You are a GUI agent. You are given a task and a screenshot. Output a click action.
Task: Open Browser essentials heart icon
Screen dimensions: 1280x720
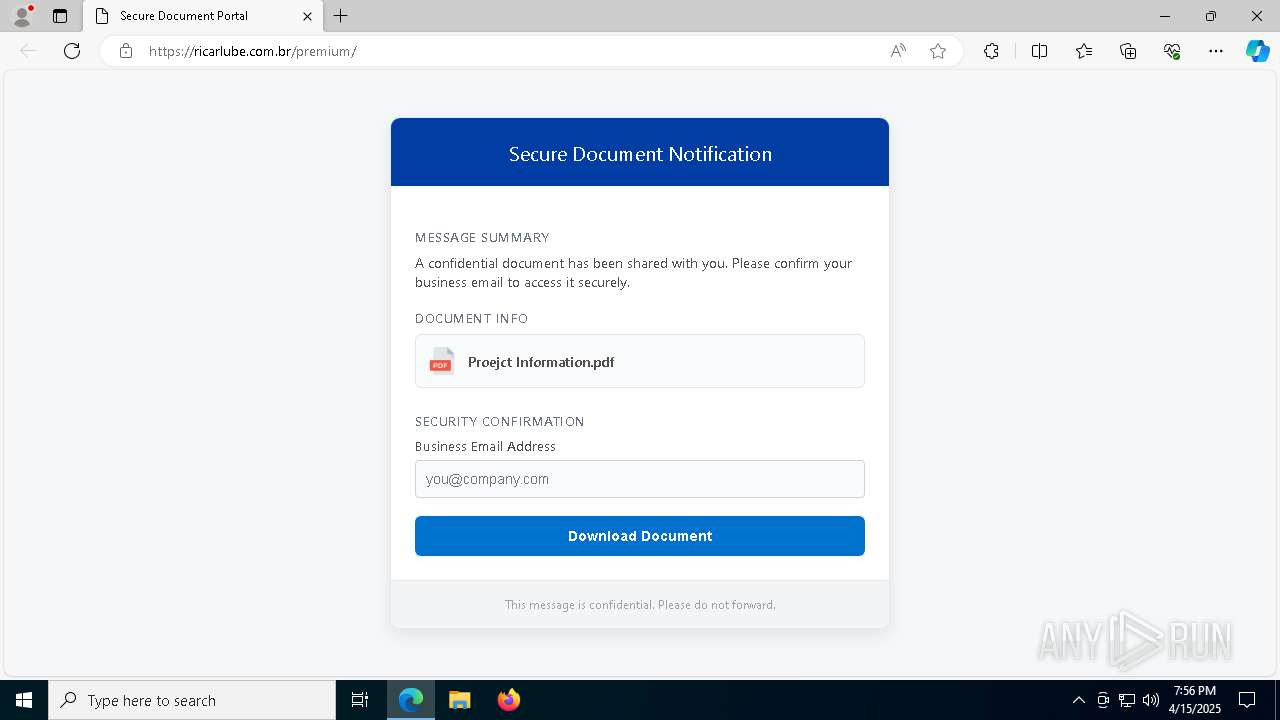pyautogui.click(x=1172, y=51)
